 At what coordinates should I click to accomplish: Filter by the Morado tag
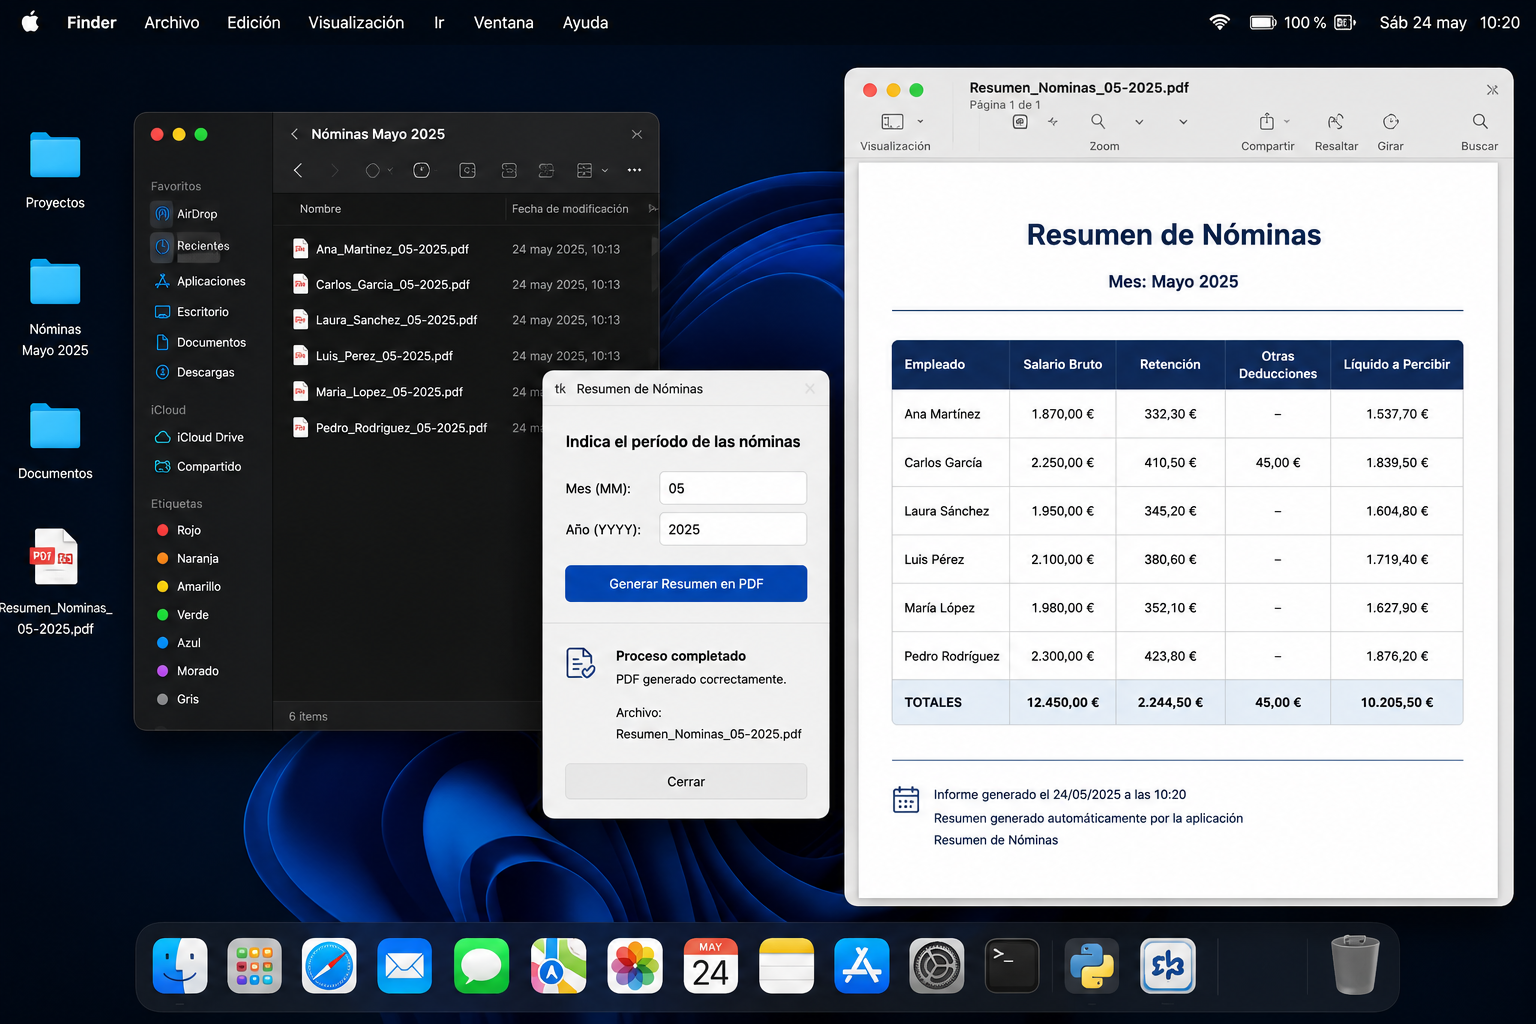[188, 670]
